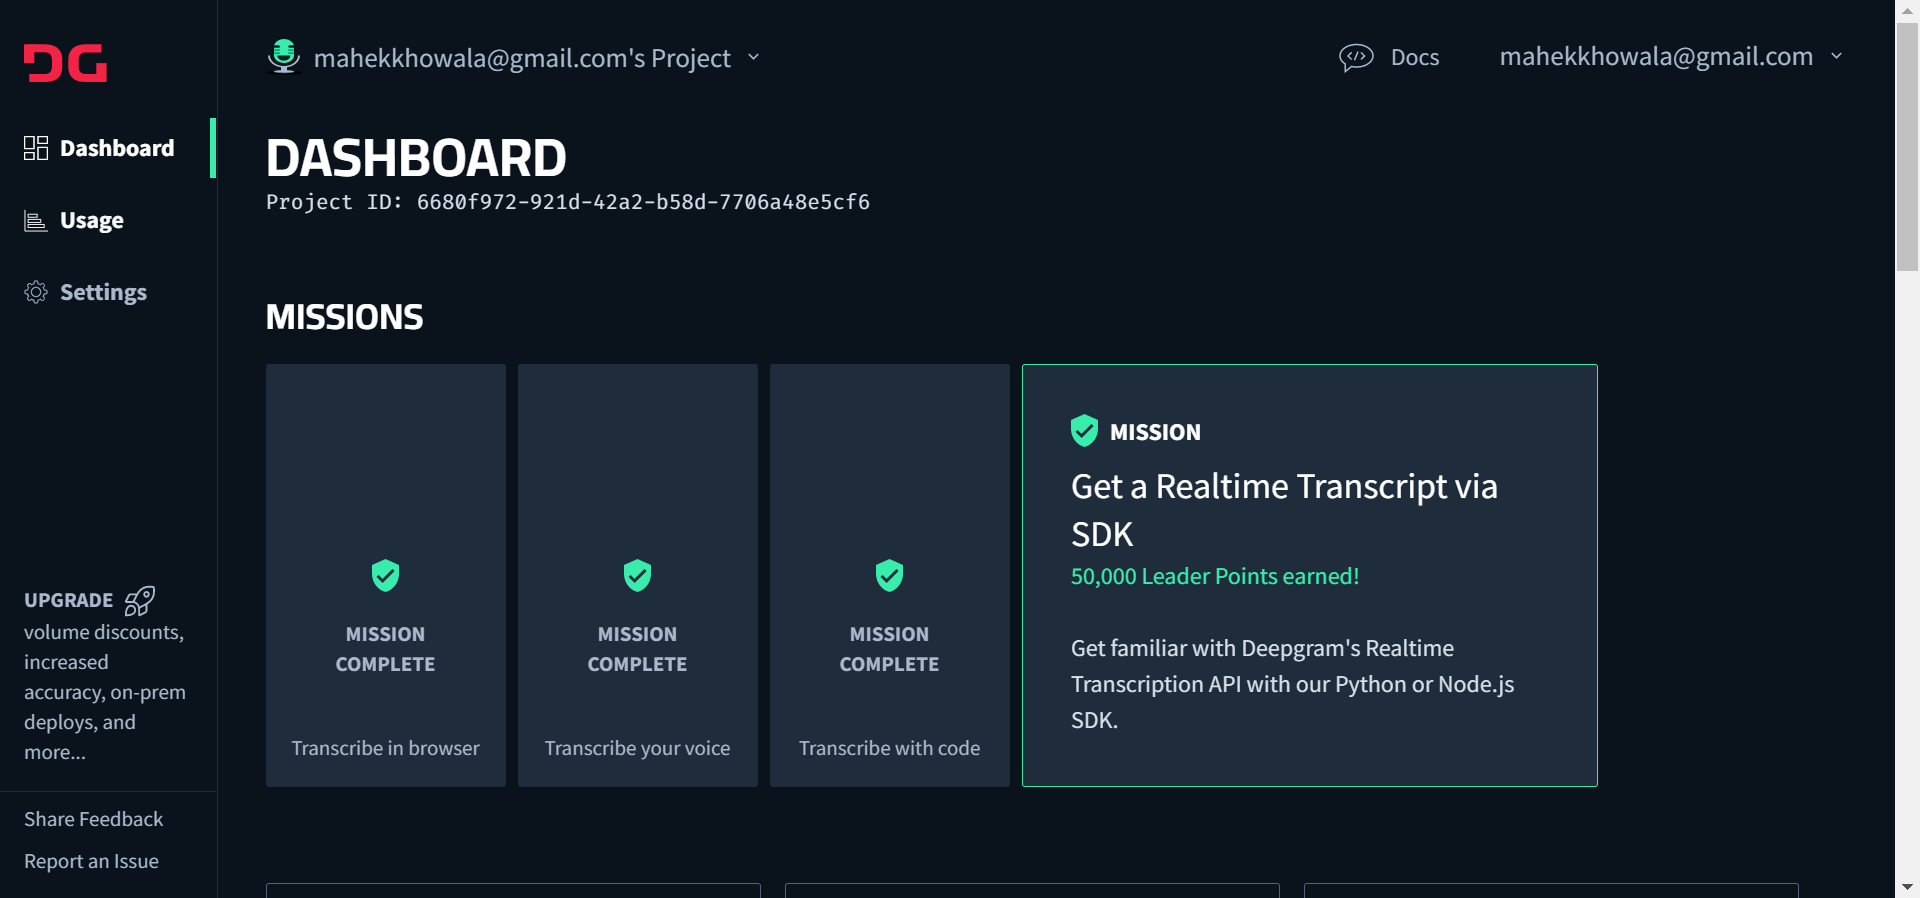Click the UPGRADE label
The image size is (1920, 898).
click(69, 600)
